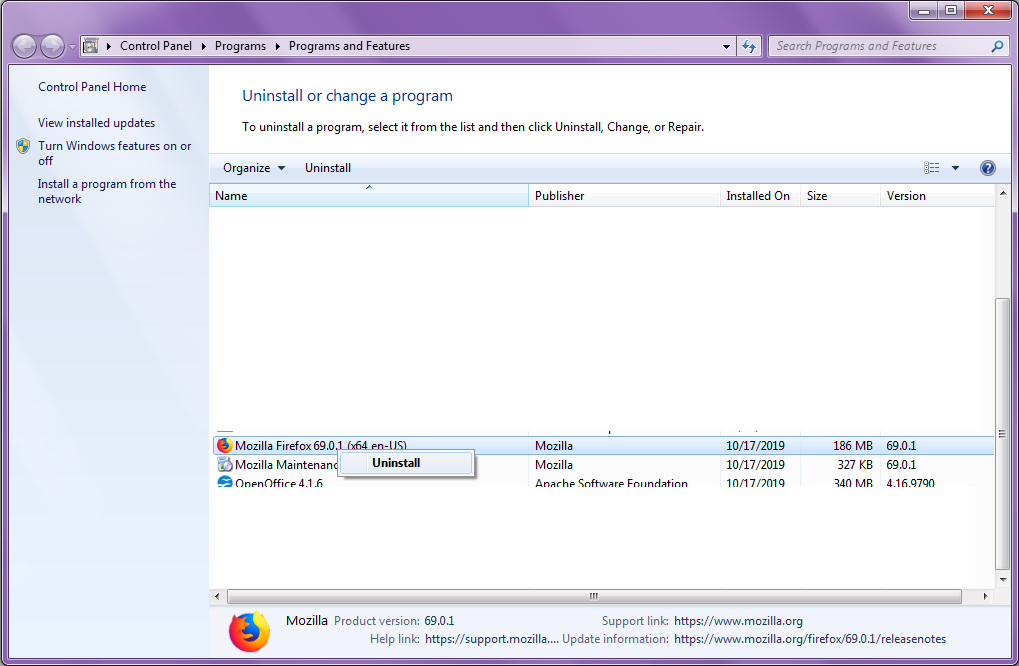
Task: Expand the view options dropdown arrow
Action: click(x=955, y=168)
